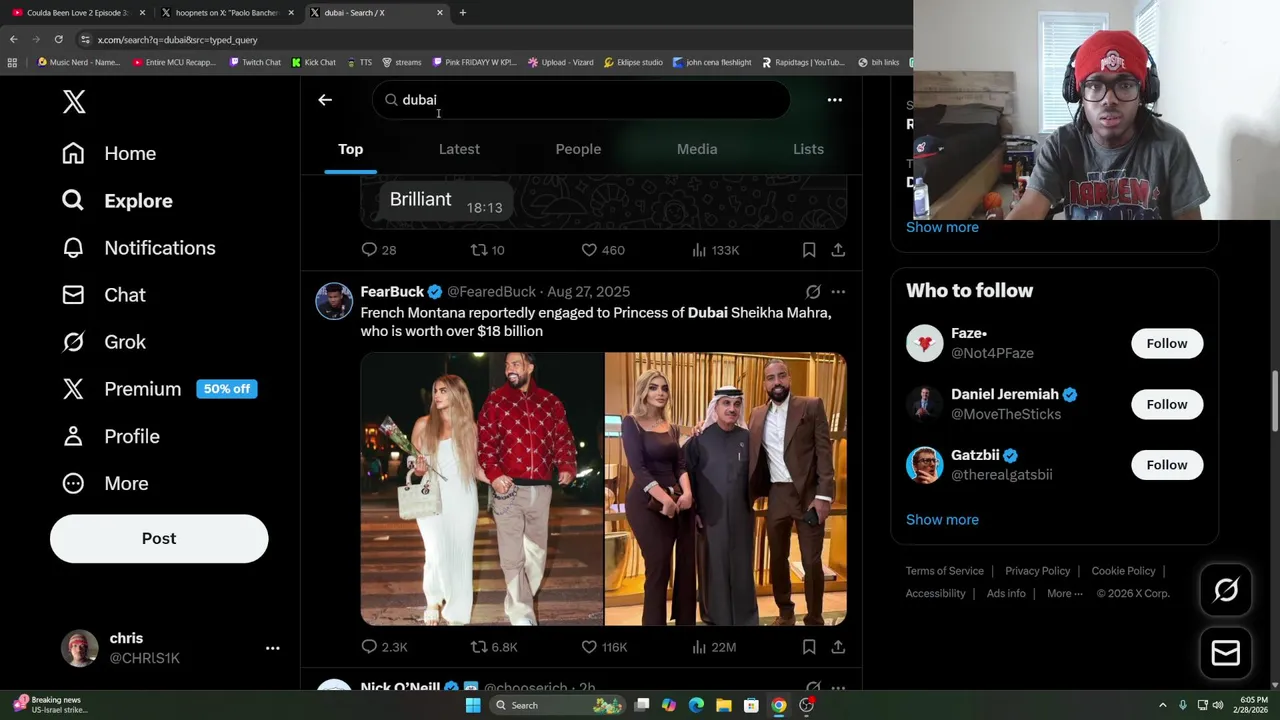Switch to the Latest tab

point(459,149)
